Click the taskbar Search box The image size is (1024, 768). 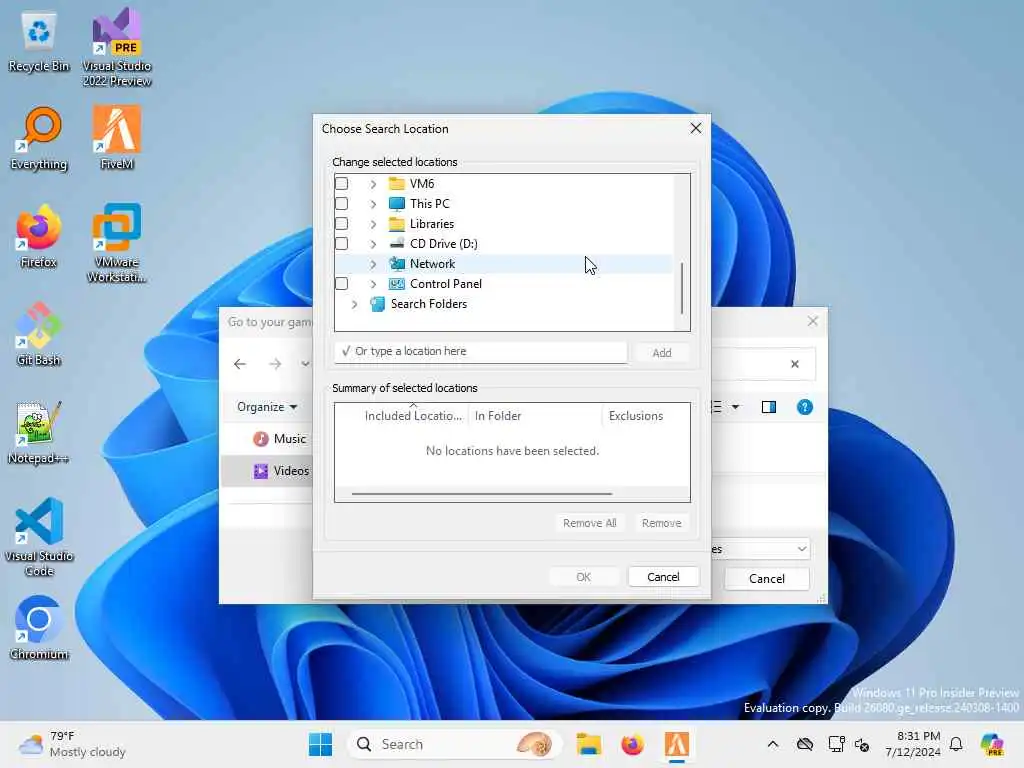click(455, 744)
